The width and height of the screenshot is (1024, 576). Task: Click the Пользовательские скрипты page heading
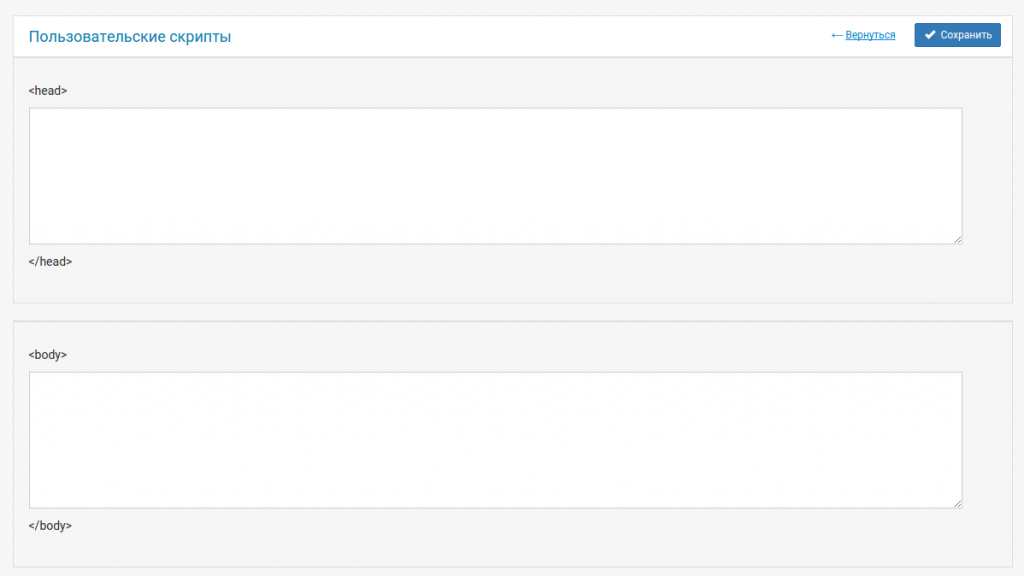130,37
